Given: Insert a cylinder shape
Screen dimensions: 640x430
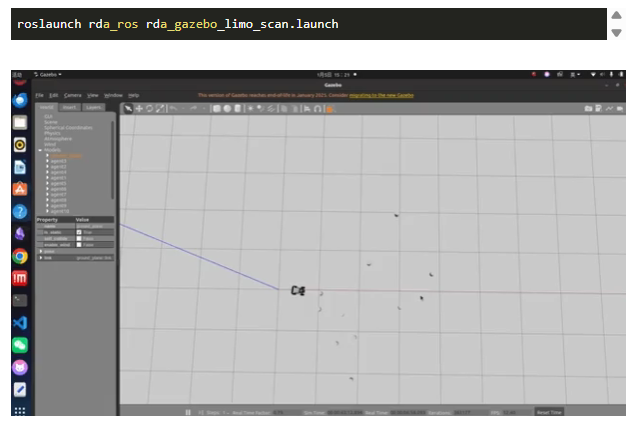Looking at the screenshot, I should (238, 108).
